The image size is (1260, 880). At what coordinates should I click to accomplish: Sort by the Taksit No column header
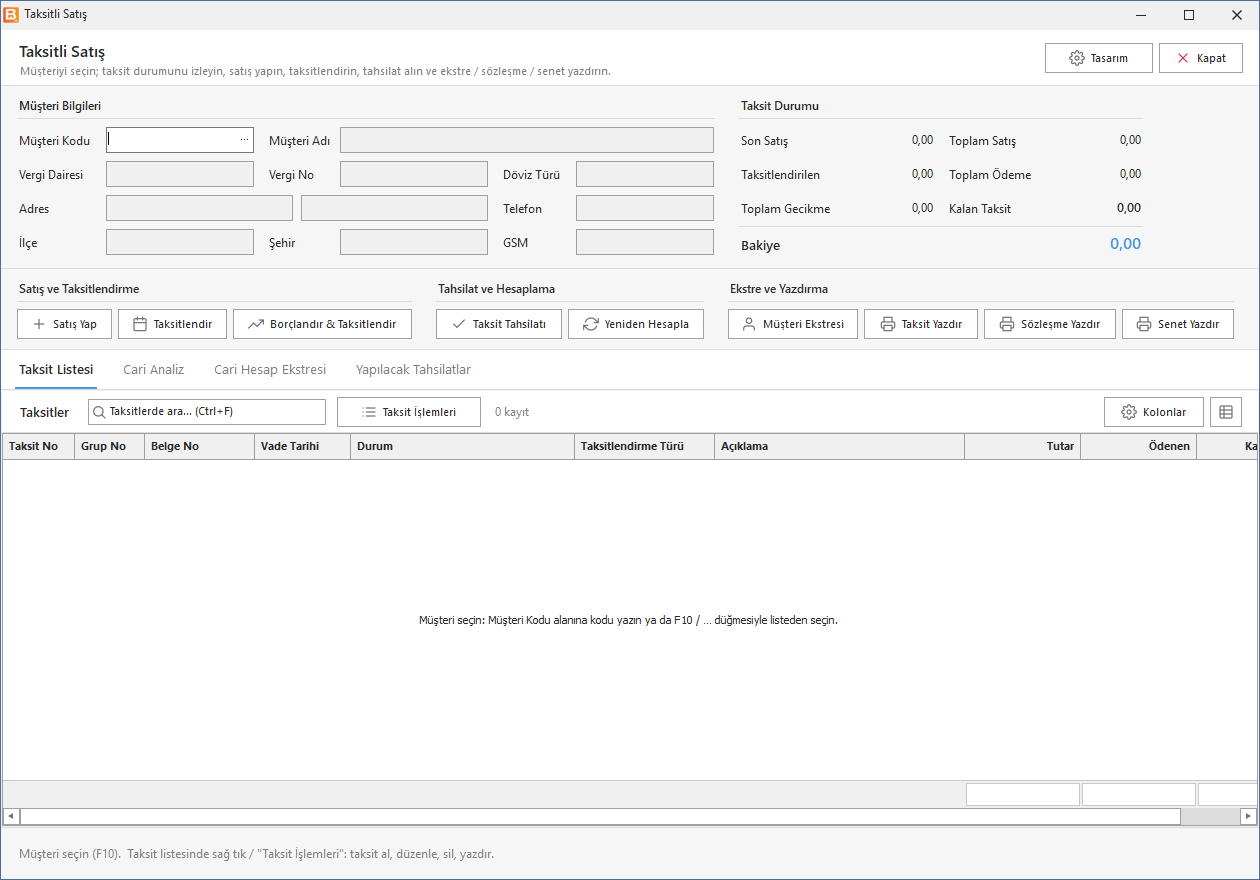click(38, 446)
